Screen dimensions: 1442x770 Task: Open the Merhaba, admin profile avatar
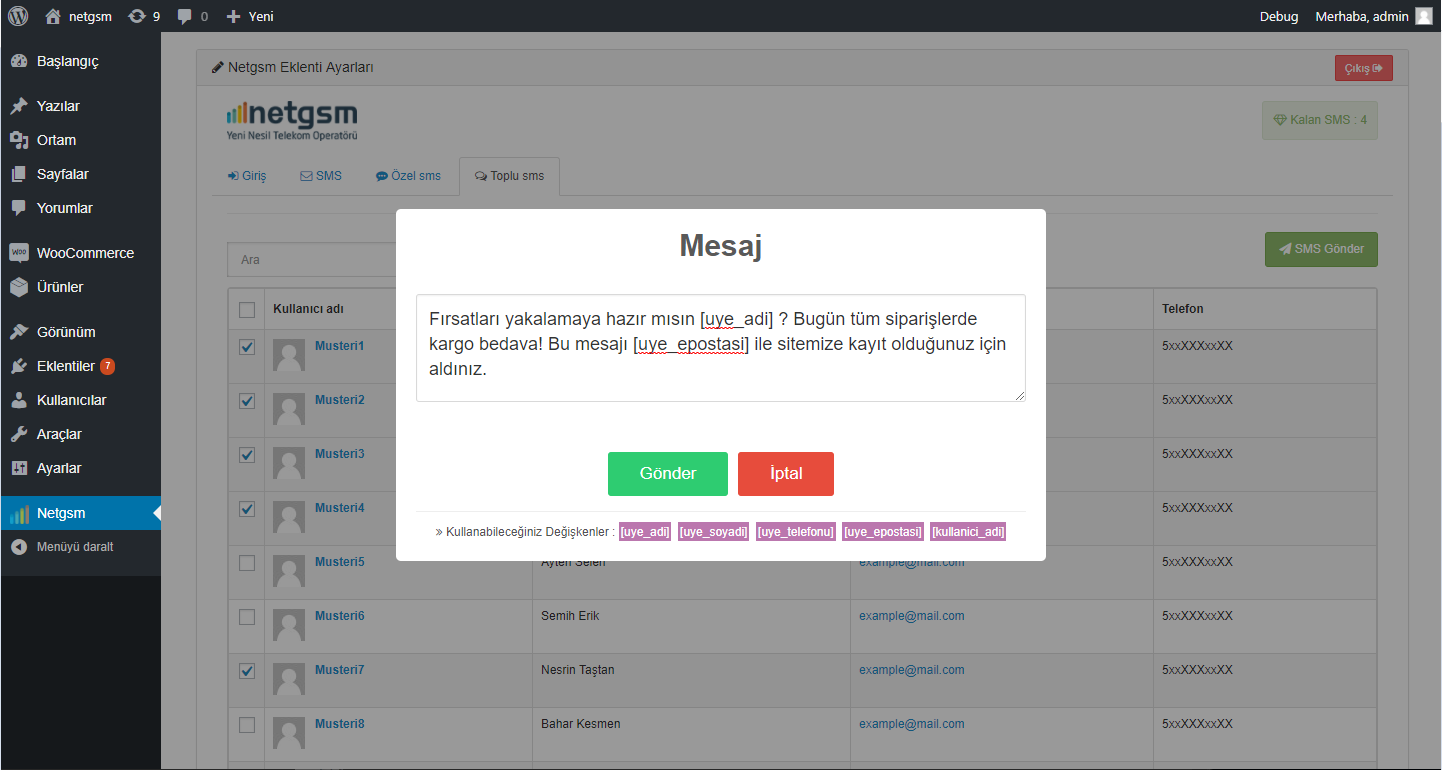click(1423, 16)
